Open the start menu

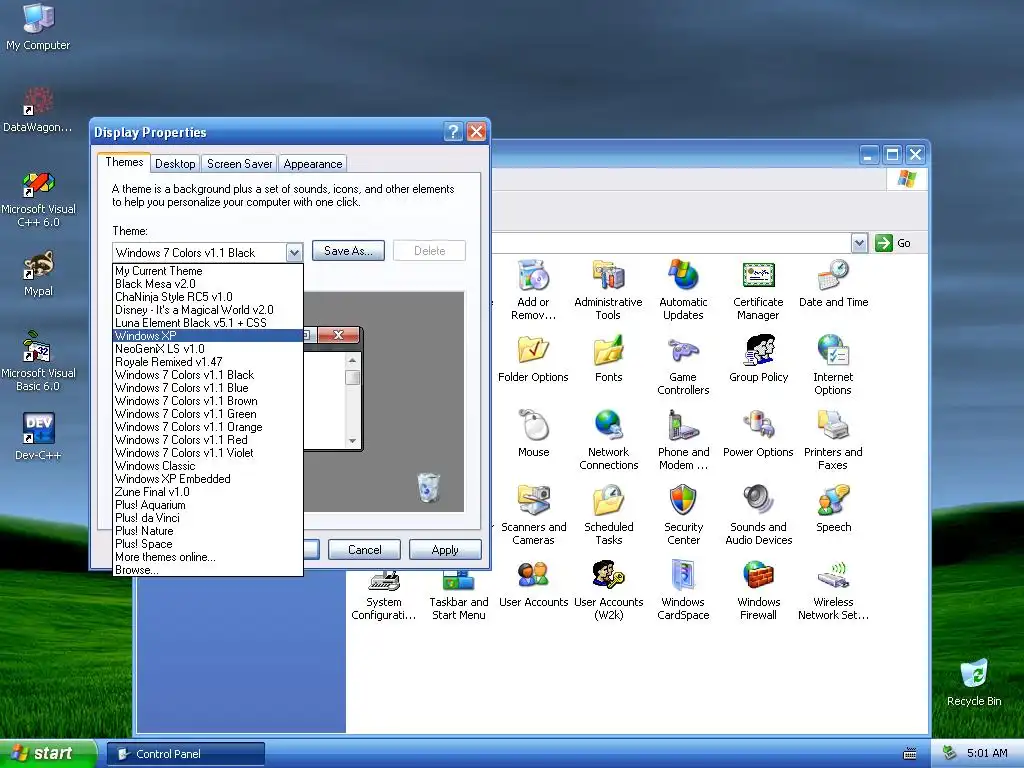pyautogui.click(x=47, y=754)
